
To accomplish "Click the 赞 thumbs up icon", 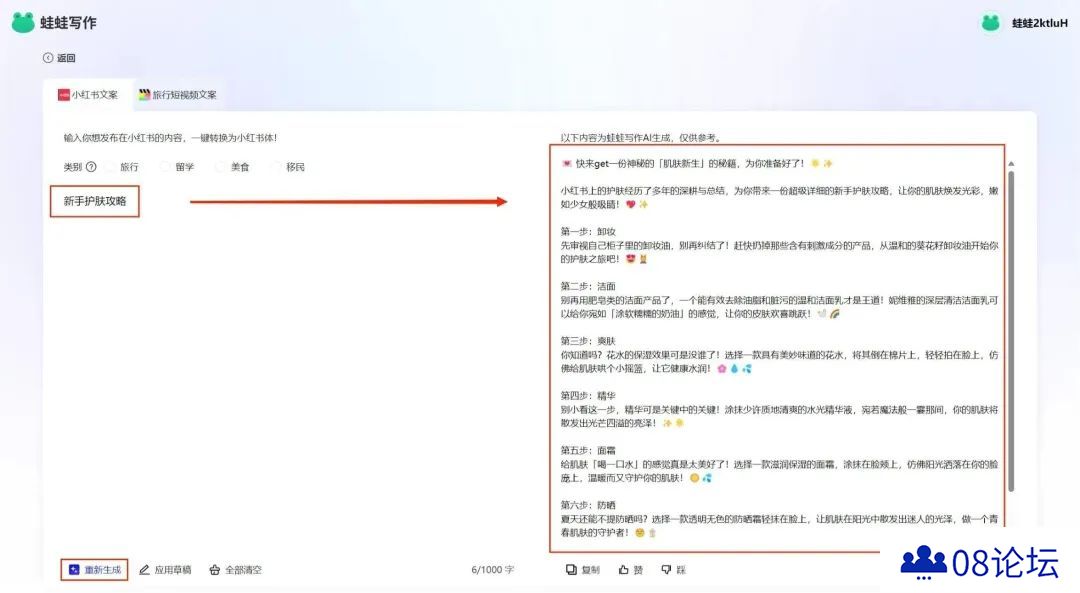I will click(623, 570).
